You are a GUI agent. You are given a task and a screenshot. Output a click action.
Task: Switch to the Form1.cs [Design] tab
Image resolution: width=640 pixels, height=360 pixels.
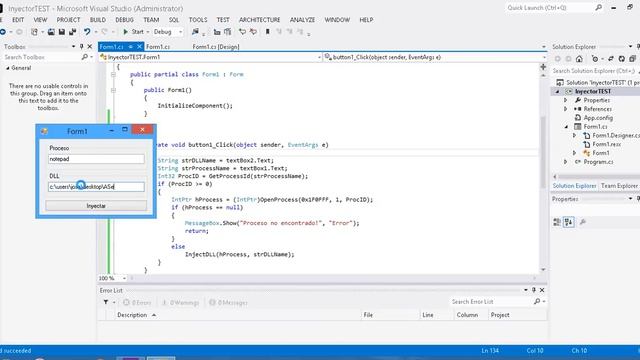click(216, 47)
